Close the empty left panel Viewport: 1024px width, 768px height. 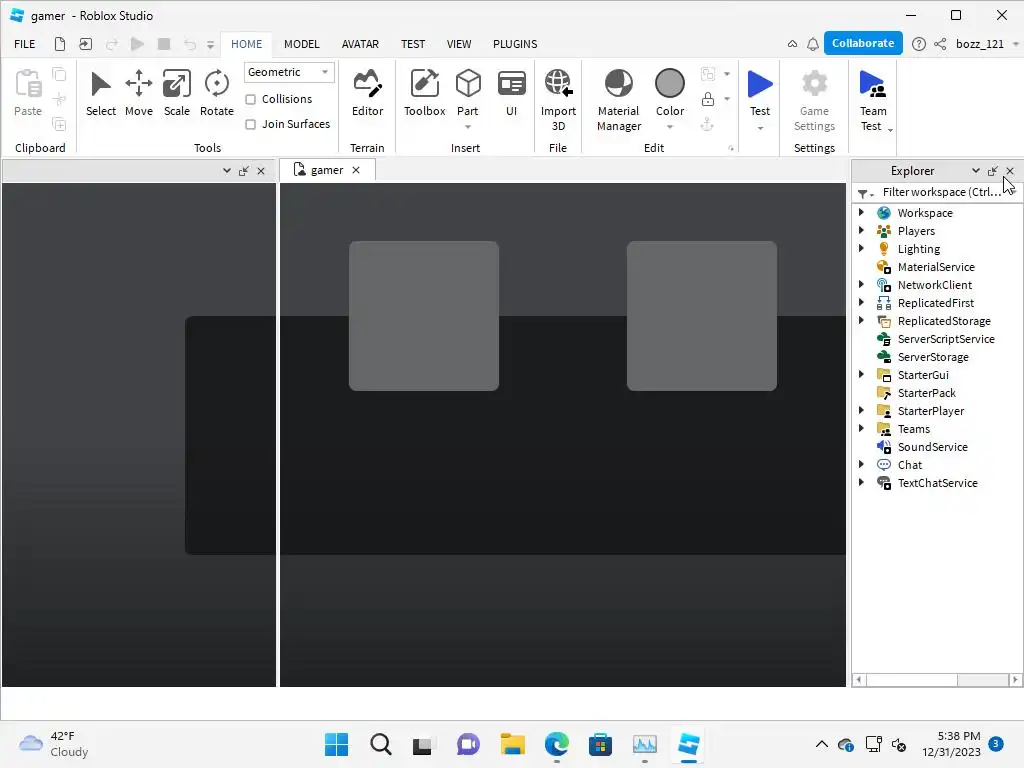tap(261, 171)
